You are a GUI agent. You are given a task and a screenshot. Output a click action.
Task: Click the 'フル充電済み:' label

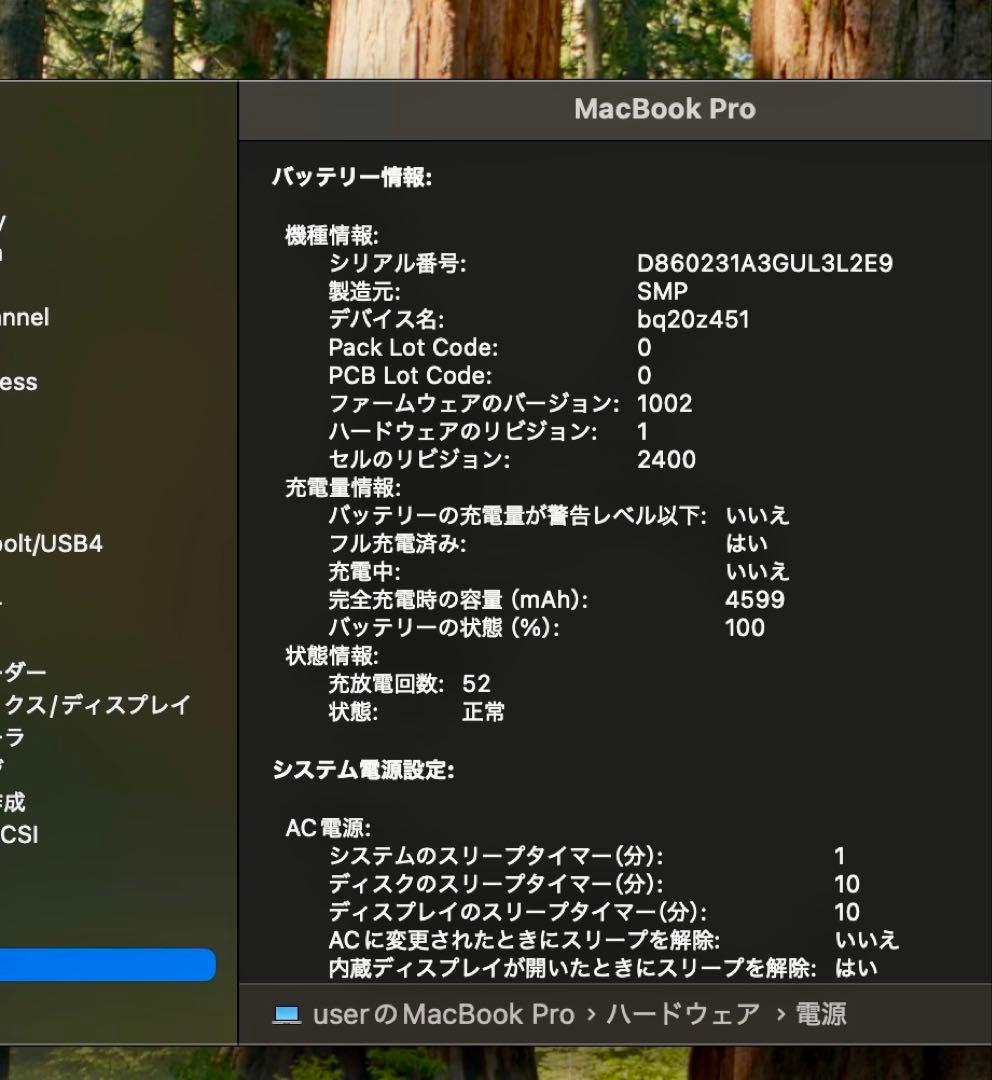pyautogui.click(x=397, y=544)
